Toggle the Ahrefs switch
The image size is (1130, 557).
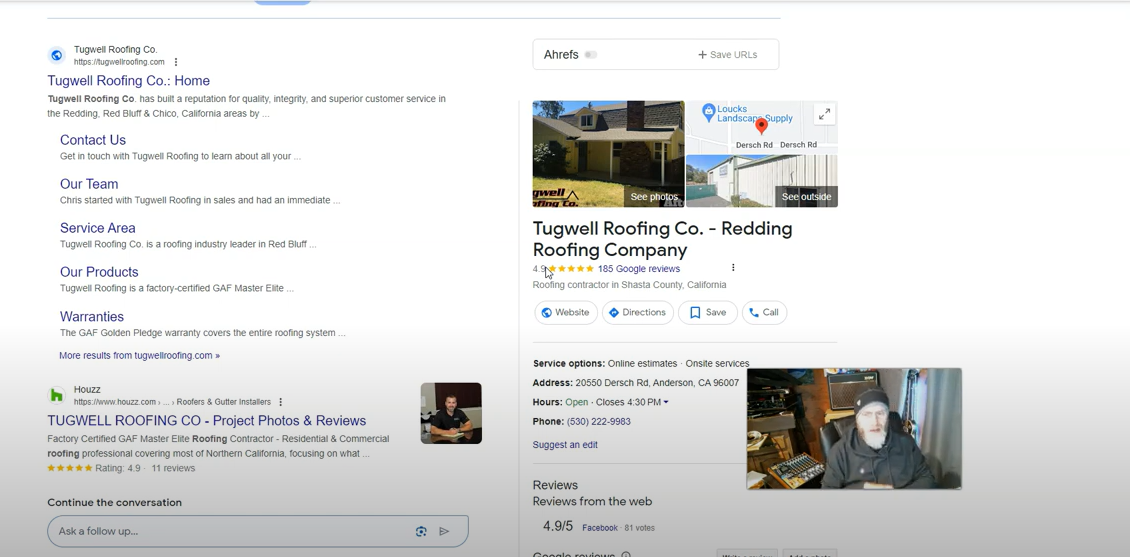click(591, 55)
